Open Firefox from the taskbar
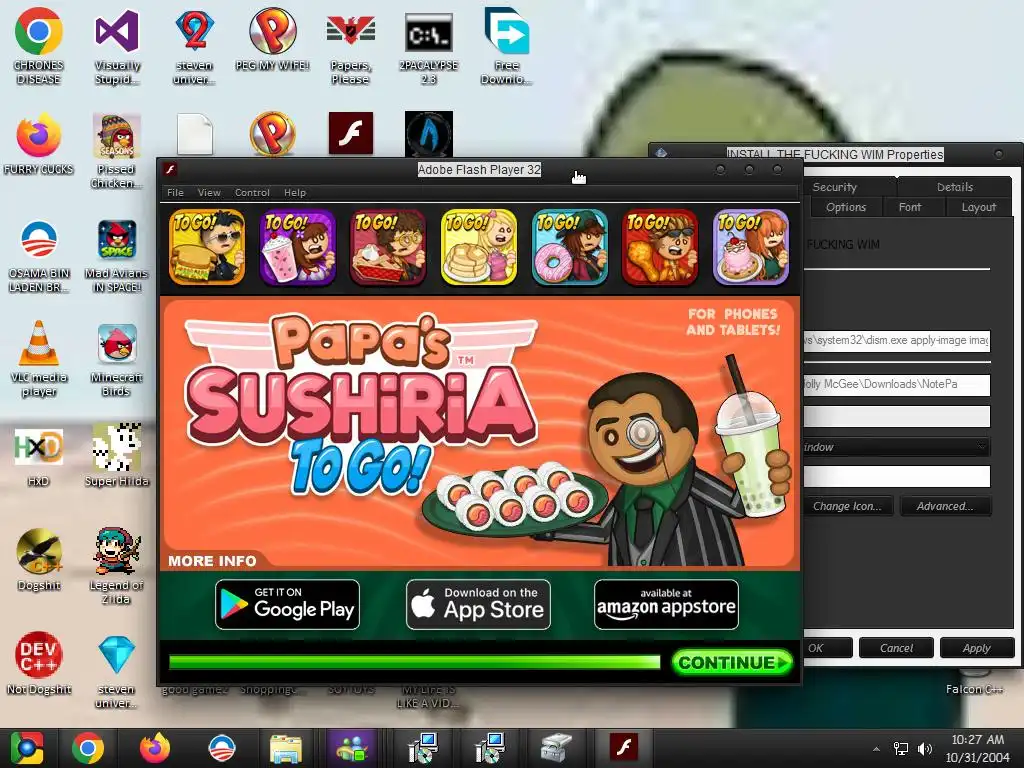The height and width of the screenshot is (768, 1024). click(155, 748)
